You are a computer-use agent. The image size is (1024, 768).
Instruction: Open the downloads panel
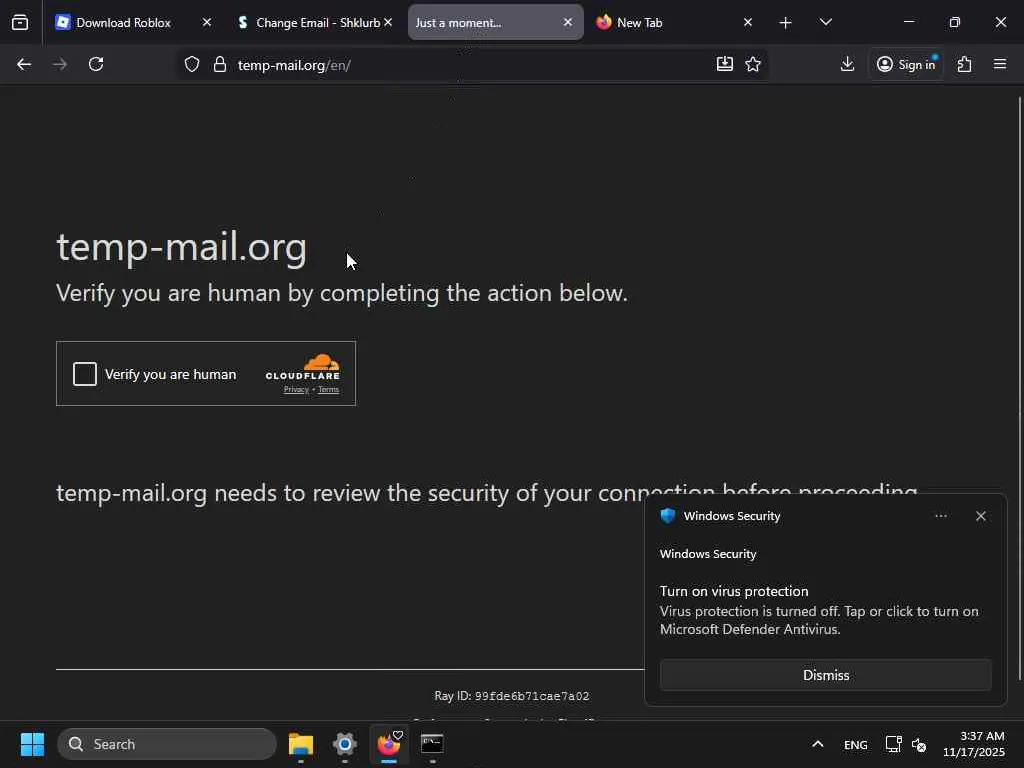pyautogui.click(x=847, y=64)
